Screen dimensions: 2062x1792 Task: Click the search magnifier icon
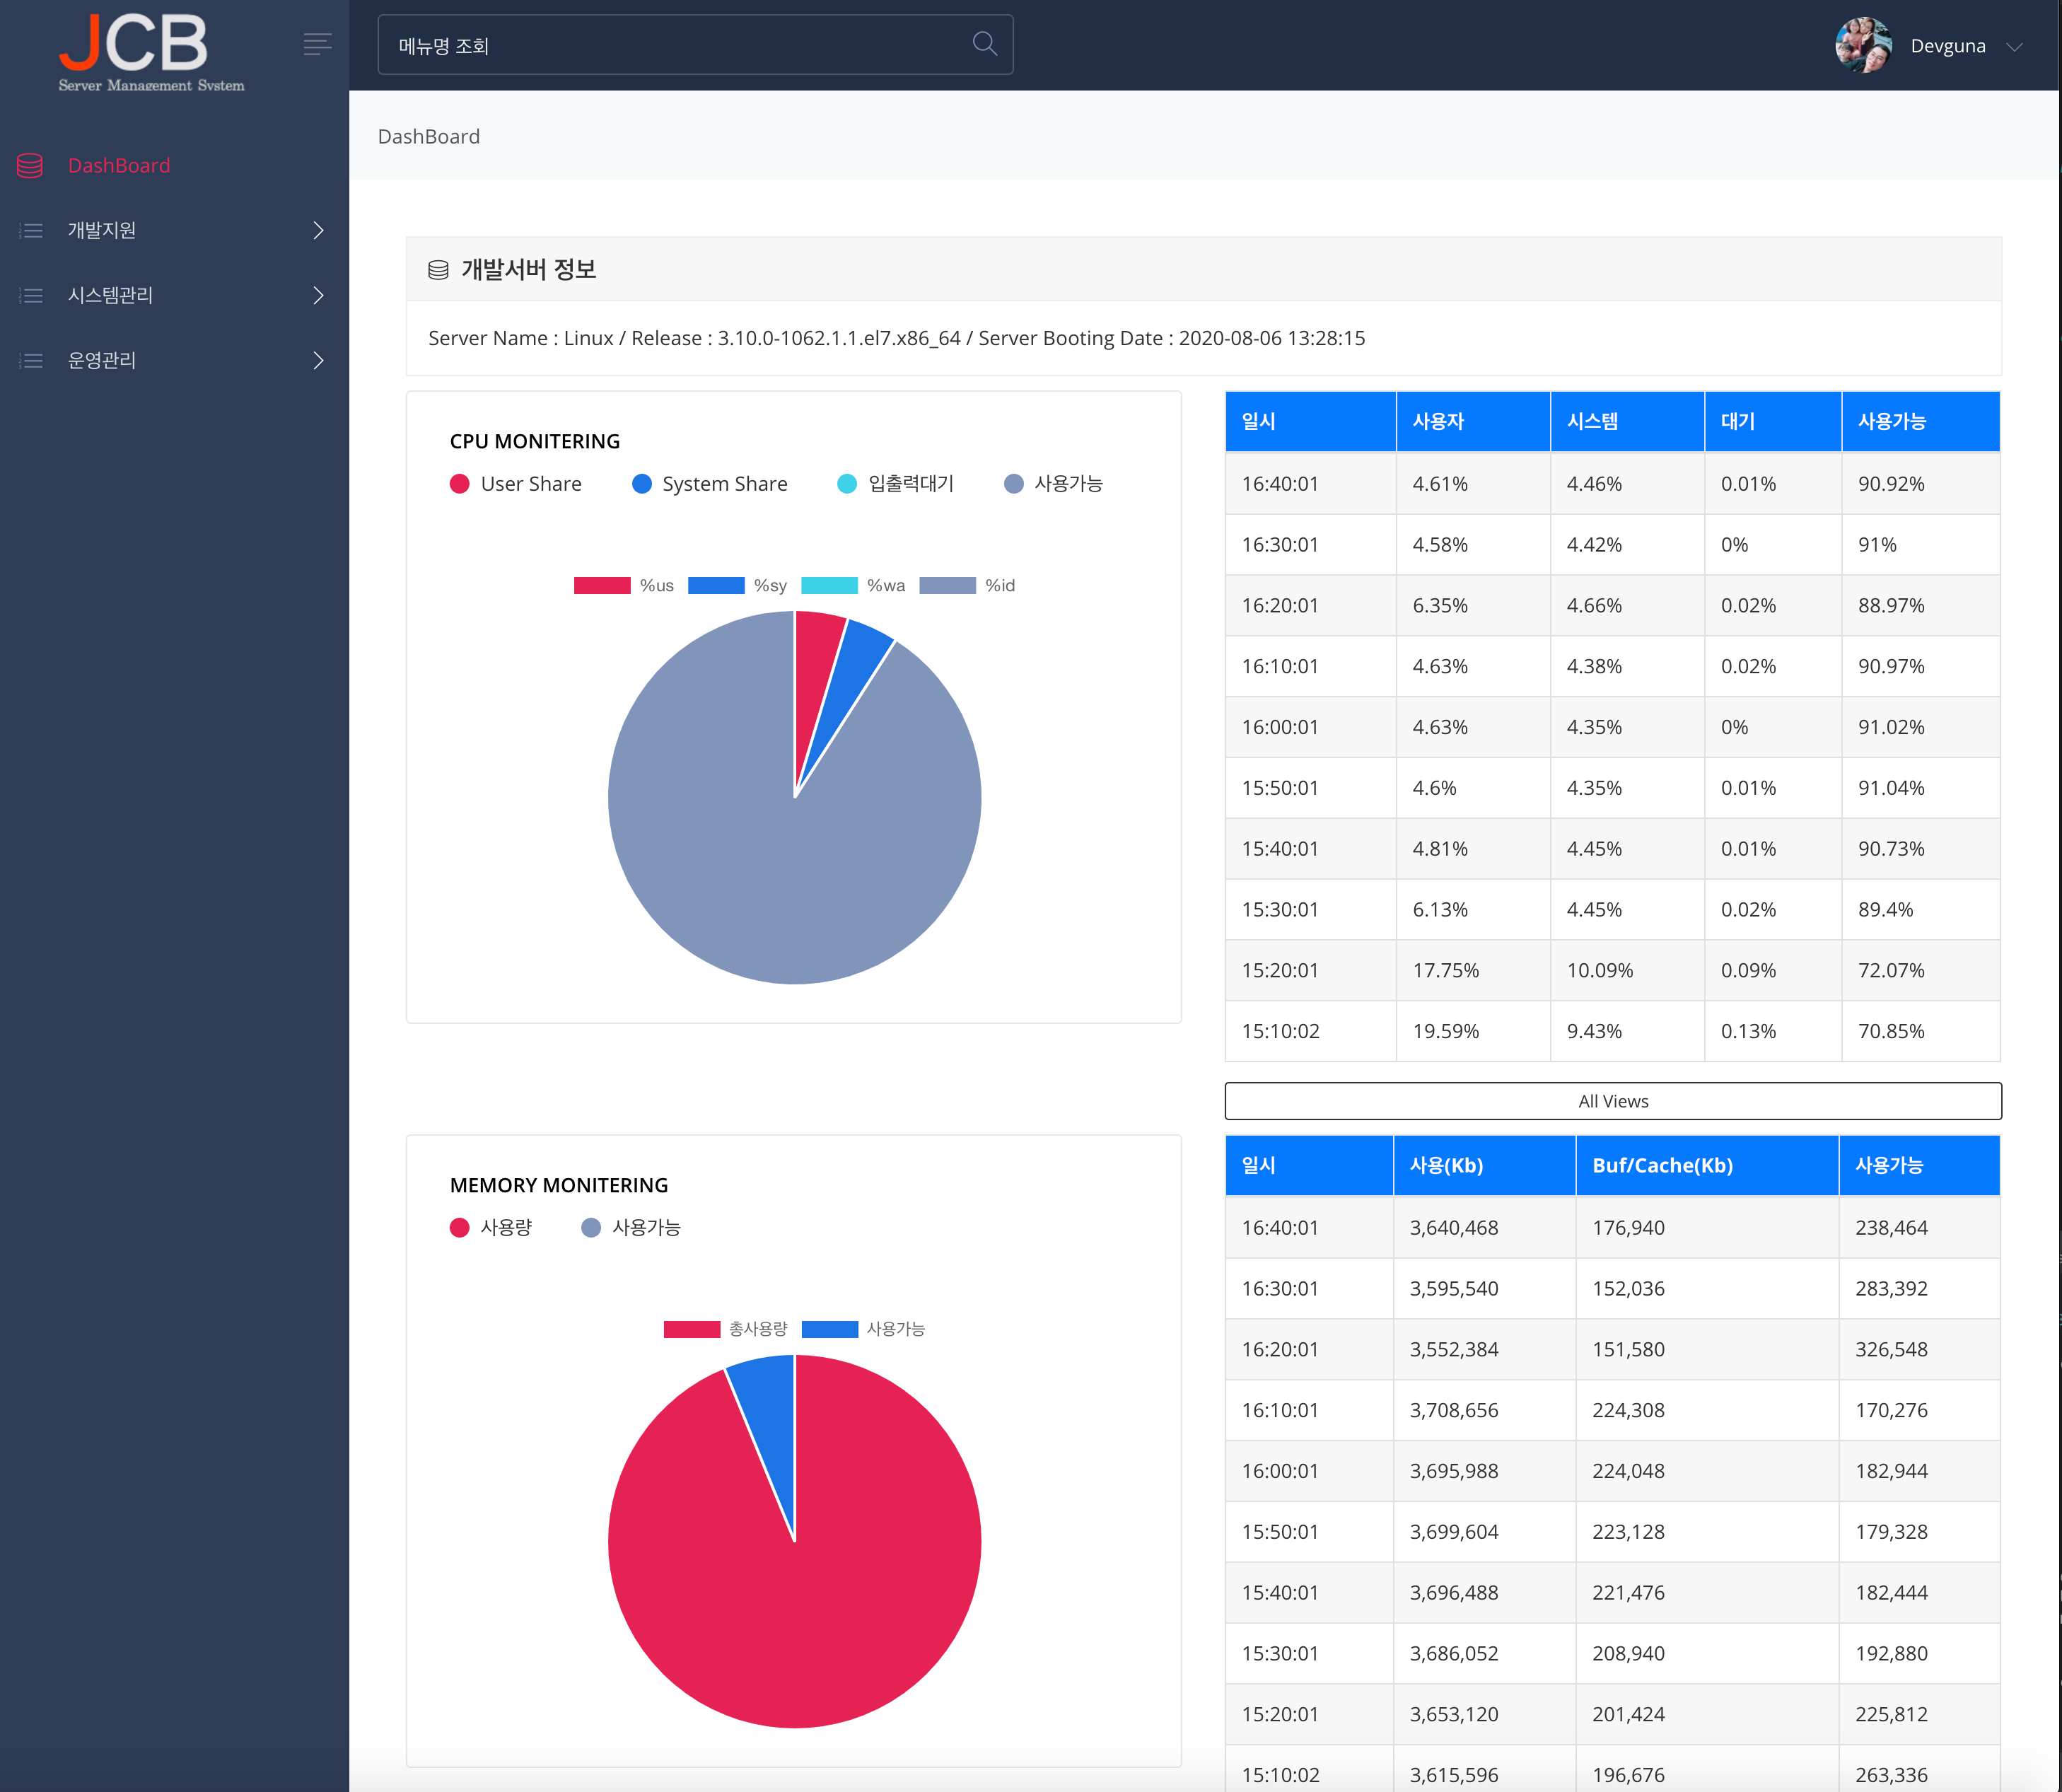point(984,44)
